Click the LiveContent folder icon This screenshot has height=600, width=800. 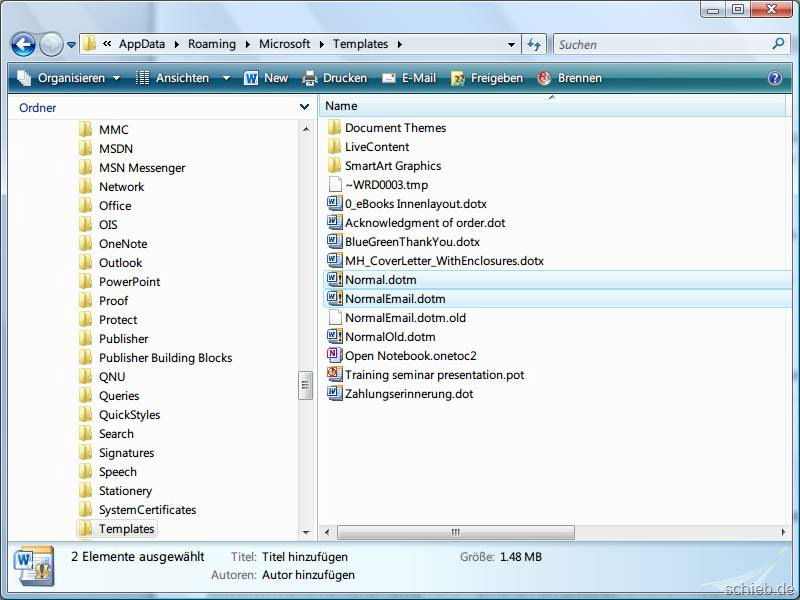tap(334, 146)
